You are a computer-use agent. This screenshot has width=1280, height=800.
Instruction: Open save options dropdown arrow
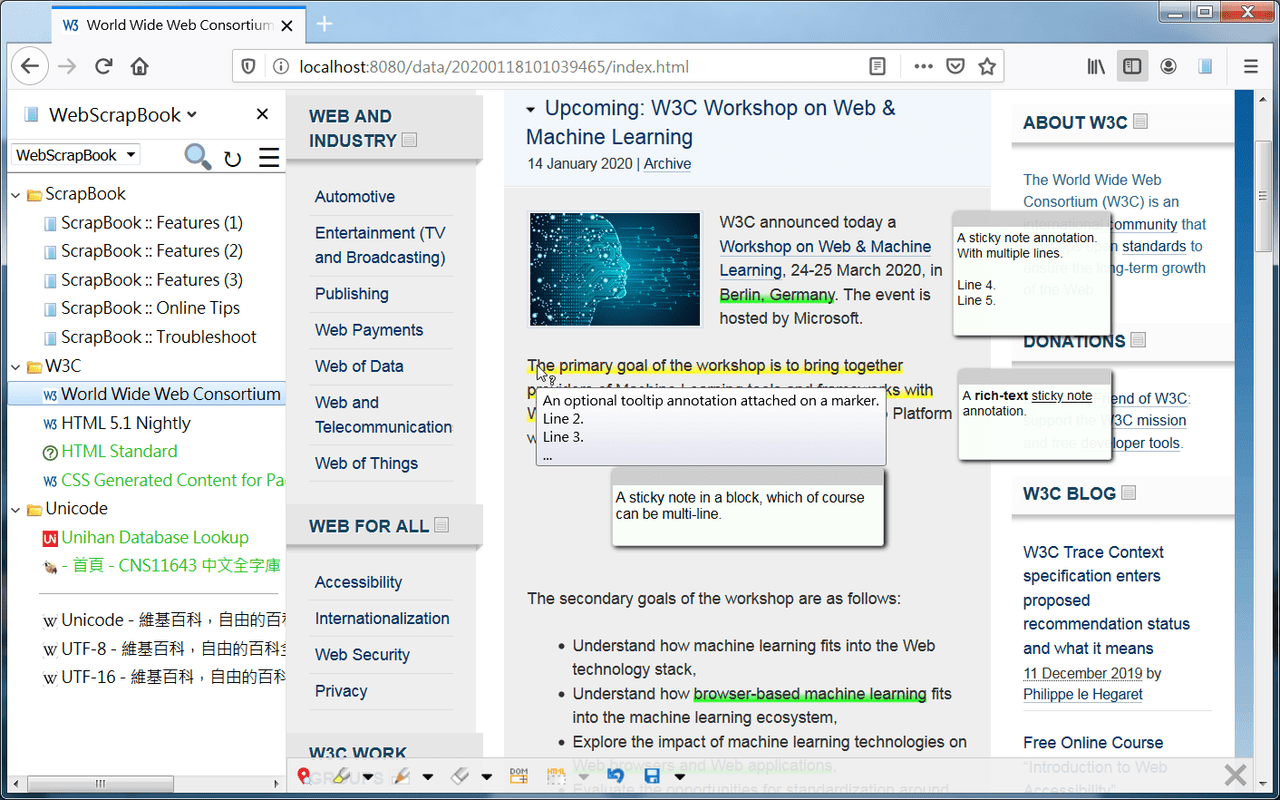pos(680,776)
